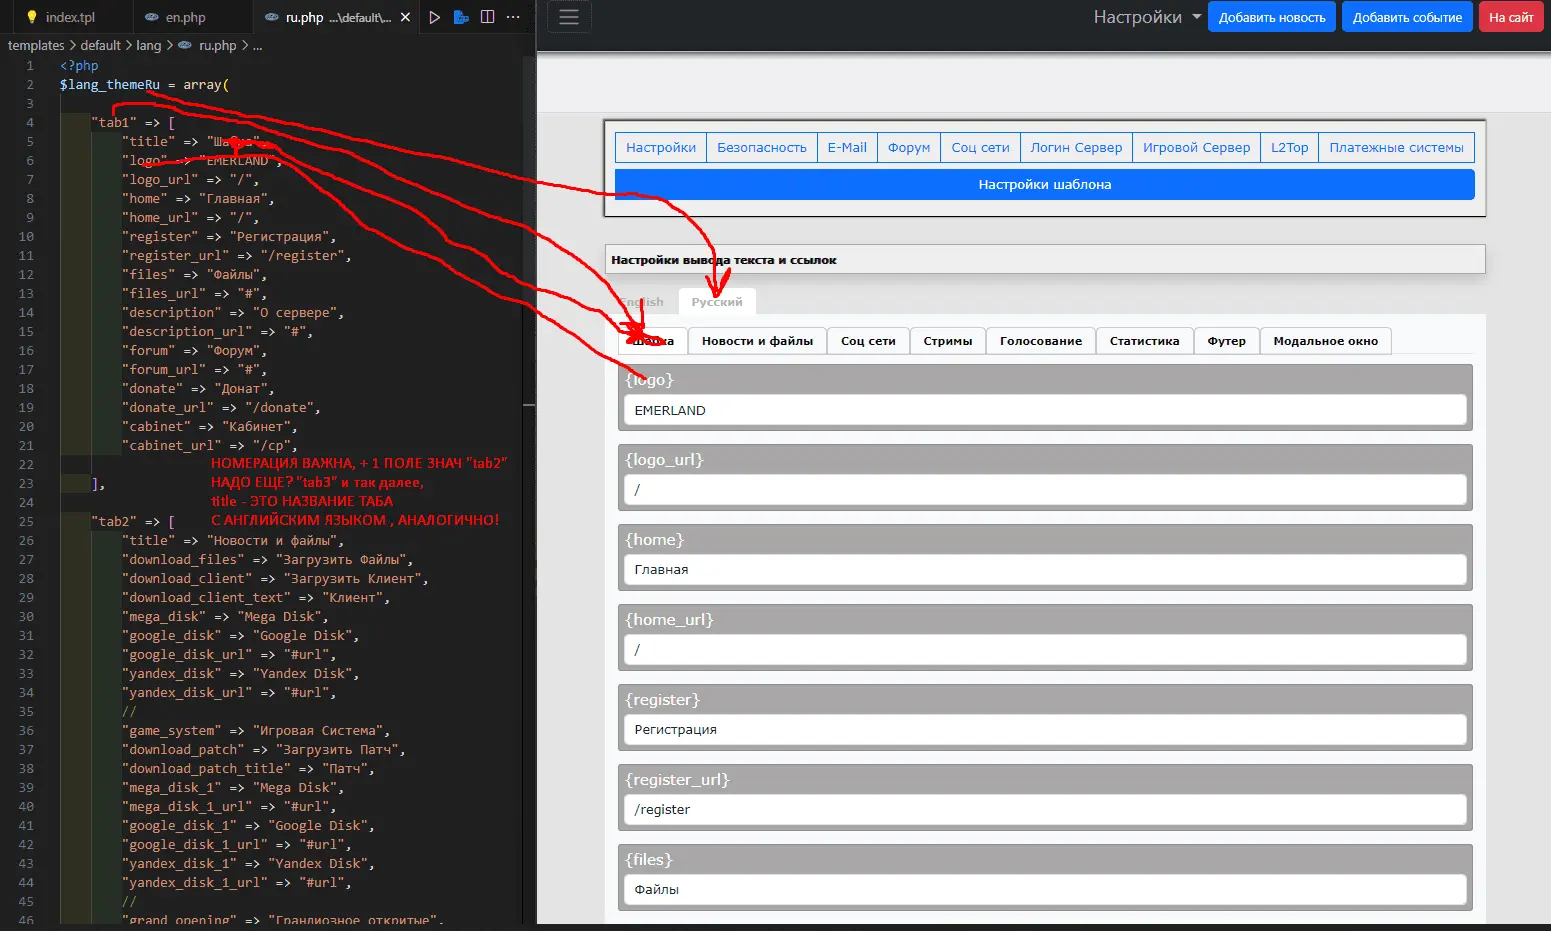Switch to the en.php editor tab
Image resolution: width=1551 pixels, height=931 pixels.
click(176, 17)
